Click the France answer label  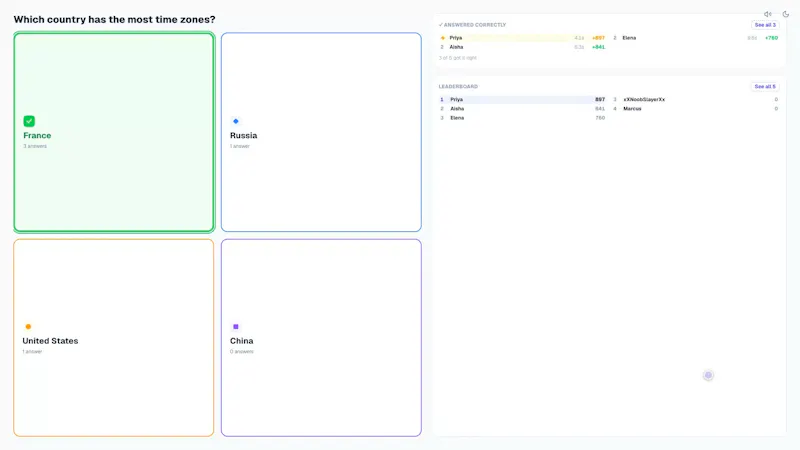pyautogui.click(x=37, y=135)
